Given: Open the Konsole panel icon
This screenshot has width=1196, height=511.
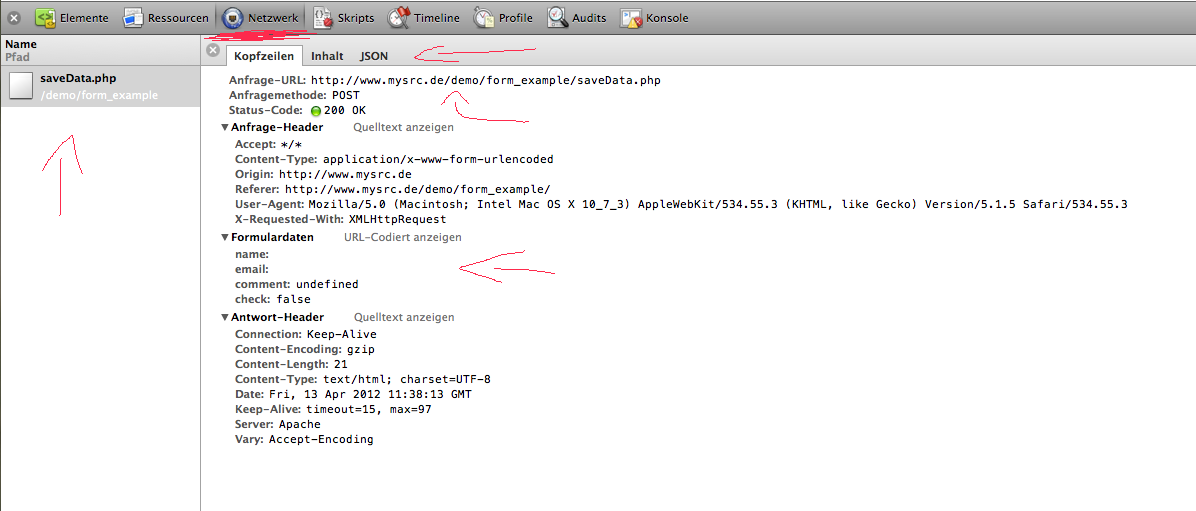Looking at the screenshot, I should coord(632,18).
